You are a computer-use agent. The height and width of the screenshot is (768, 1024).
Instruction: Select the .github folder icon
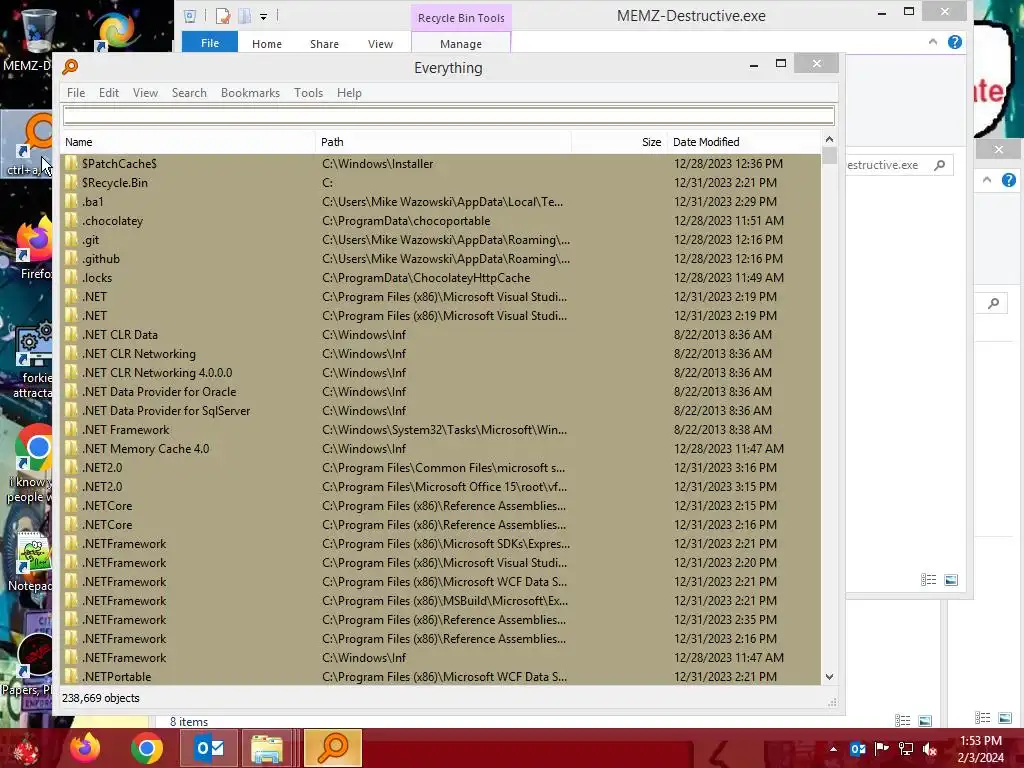(71, 258)
